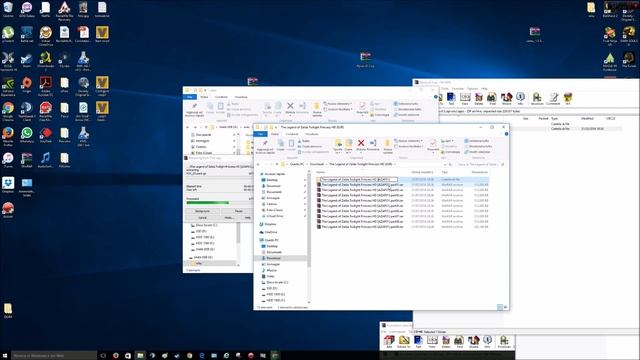This screenshot has height=360, width=640.
Task: Click the Aggiungi ad Accesso rapido pin icon in the front Explorer
Action: 265,143
